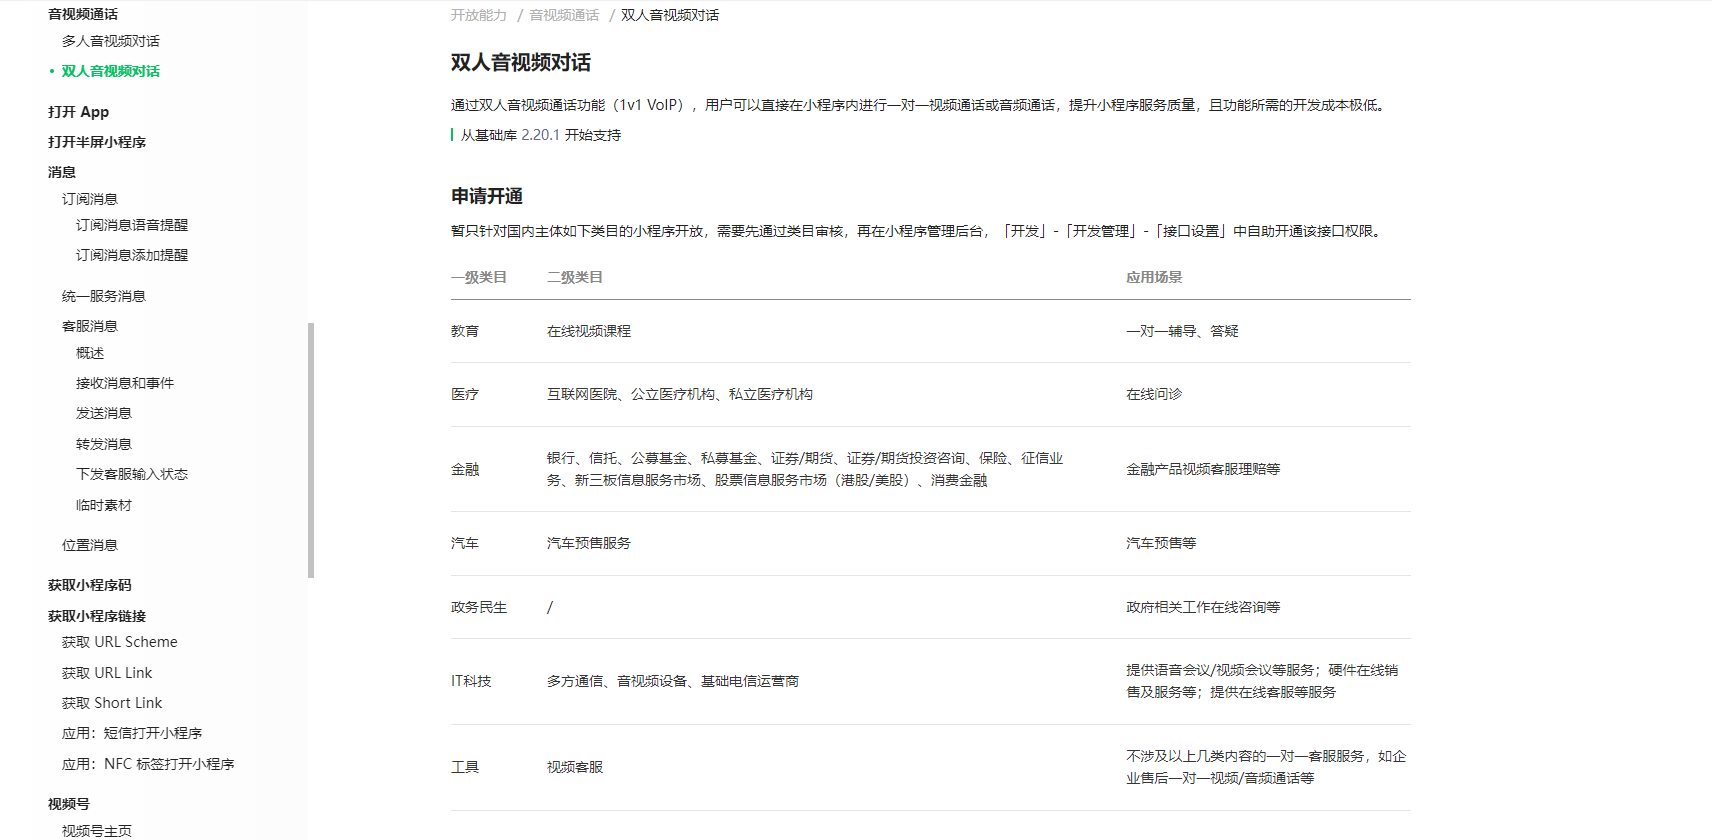Viewport: 1712px width, 840px height.
Task: Go to 打开半屏小程序 in sidebar
Action: pos(97,142)
